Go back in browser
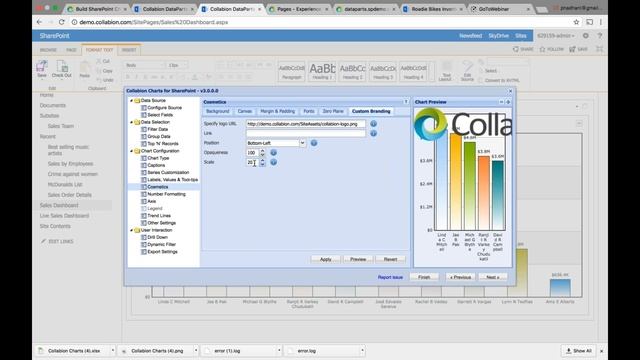This screenshot has width=640, height=360. (39, 22)
